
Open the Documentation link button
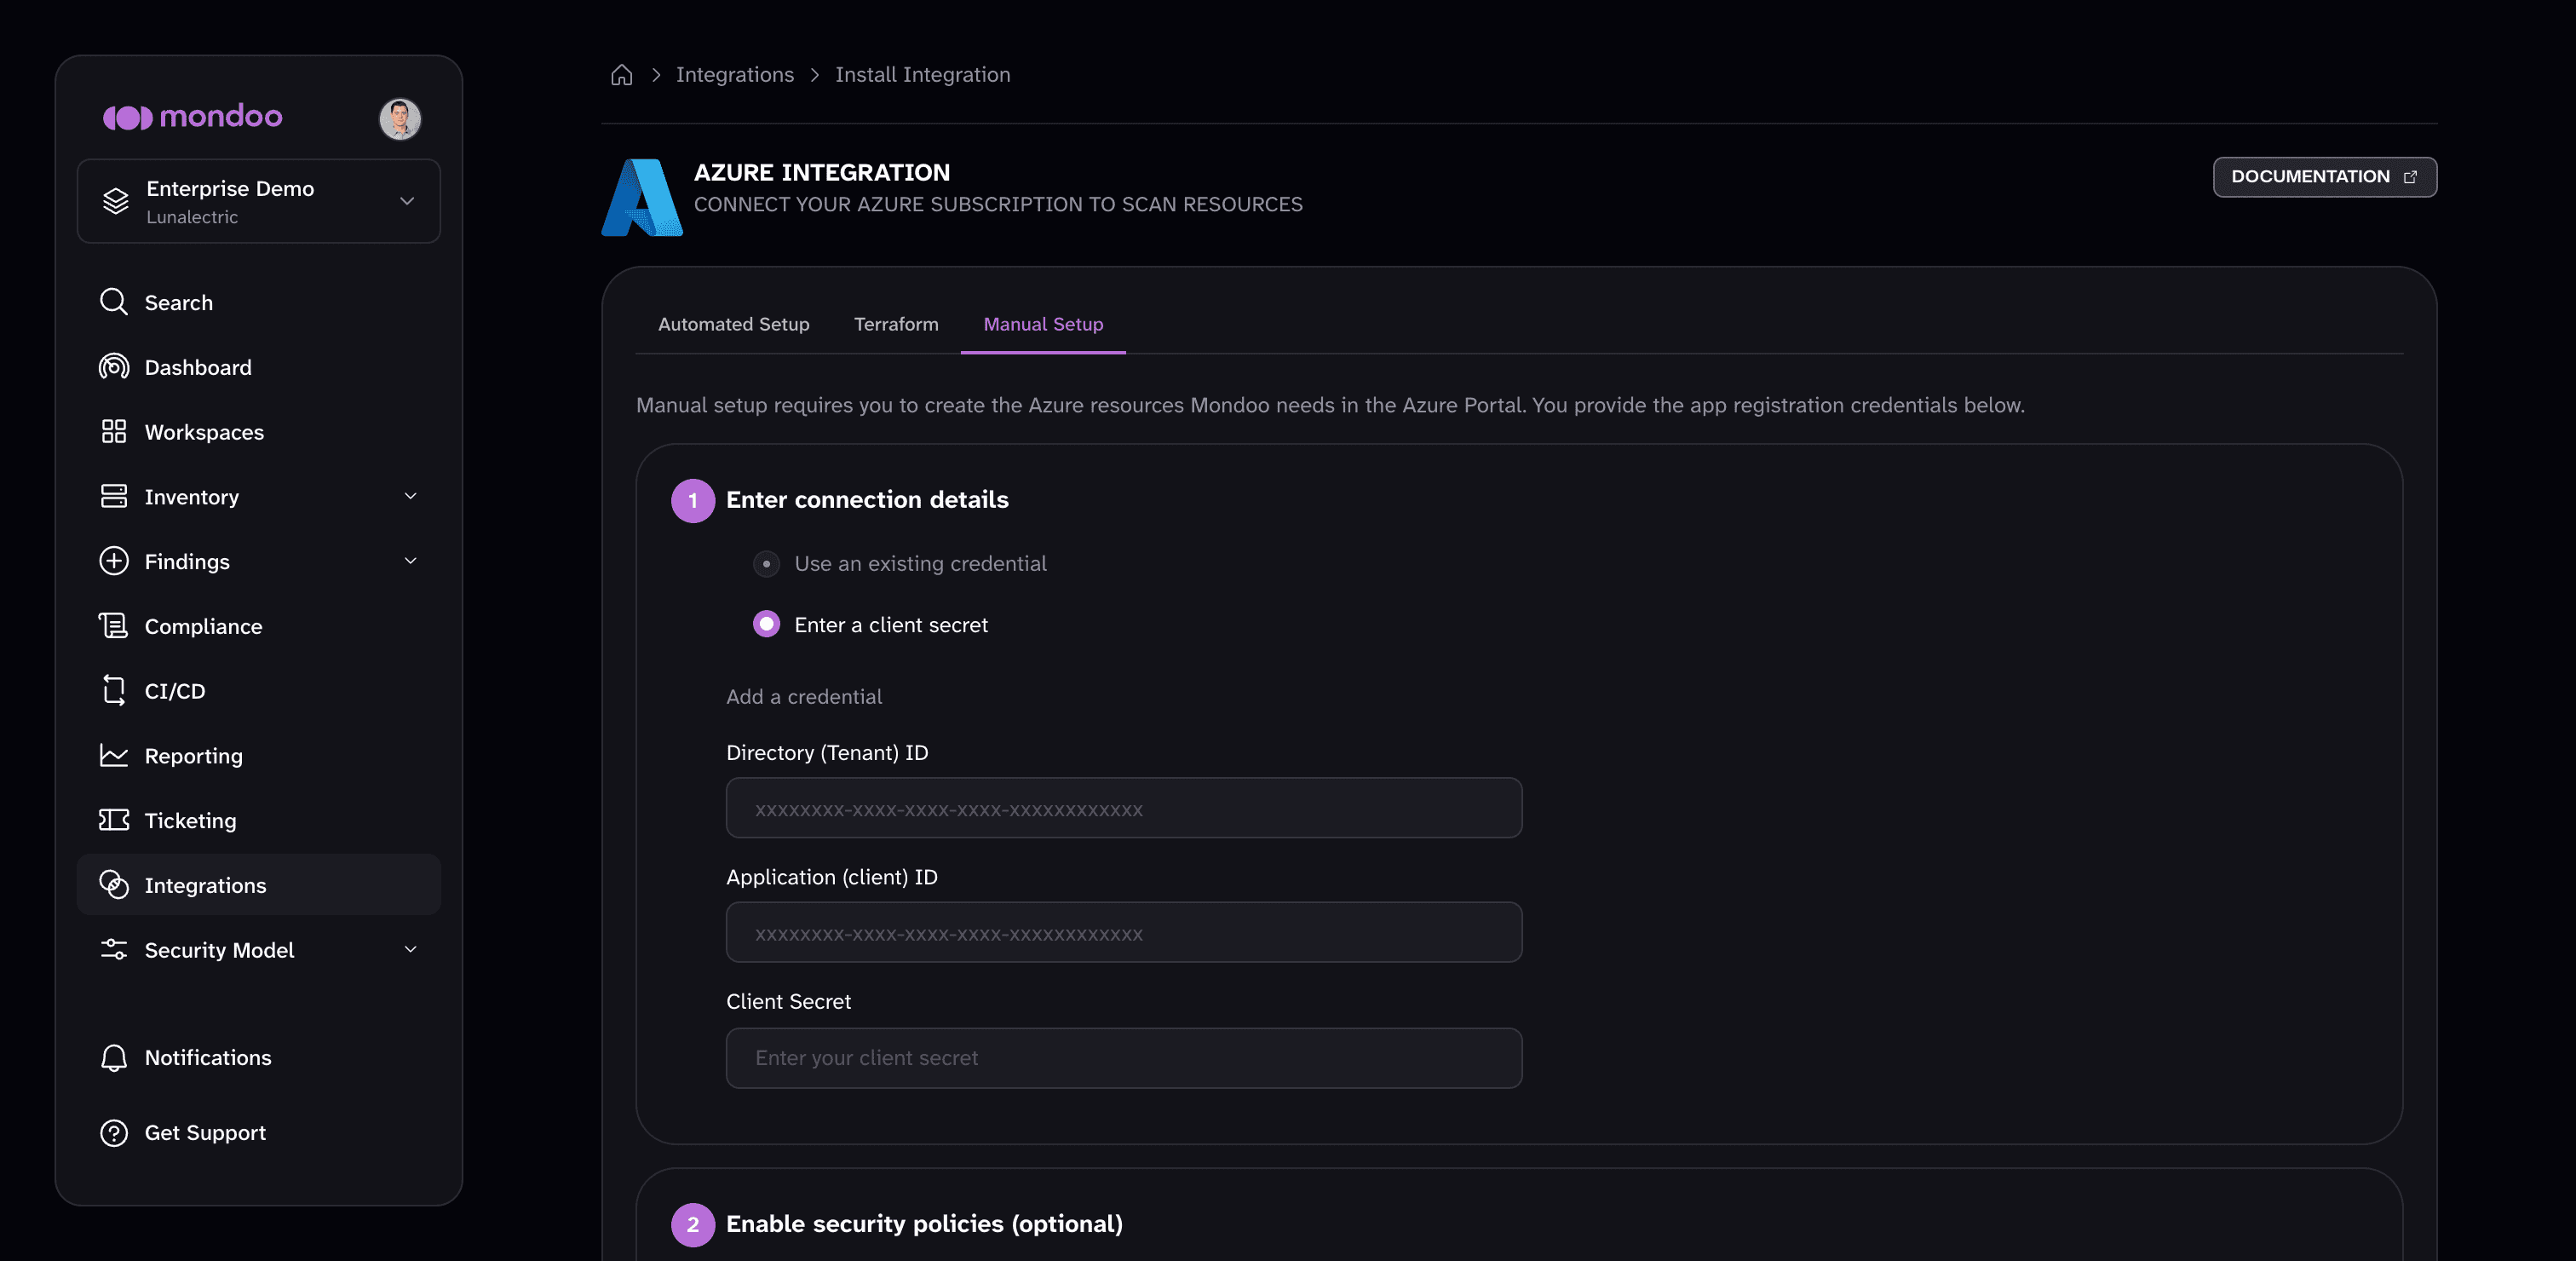point(2324,177)
